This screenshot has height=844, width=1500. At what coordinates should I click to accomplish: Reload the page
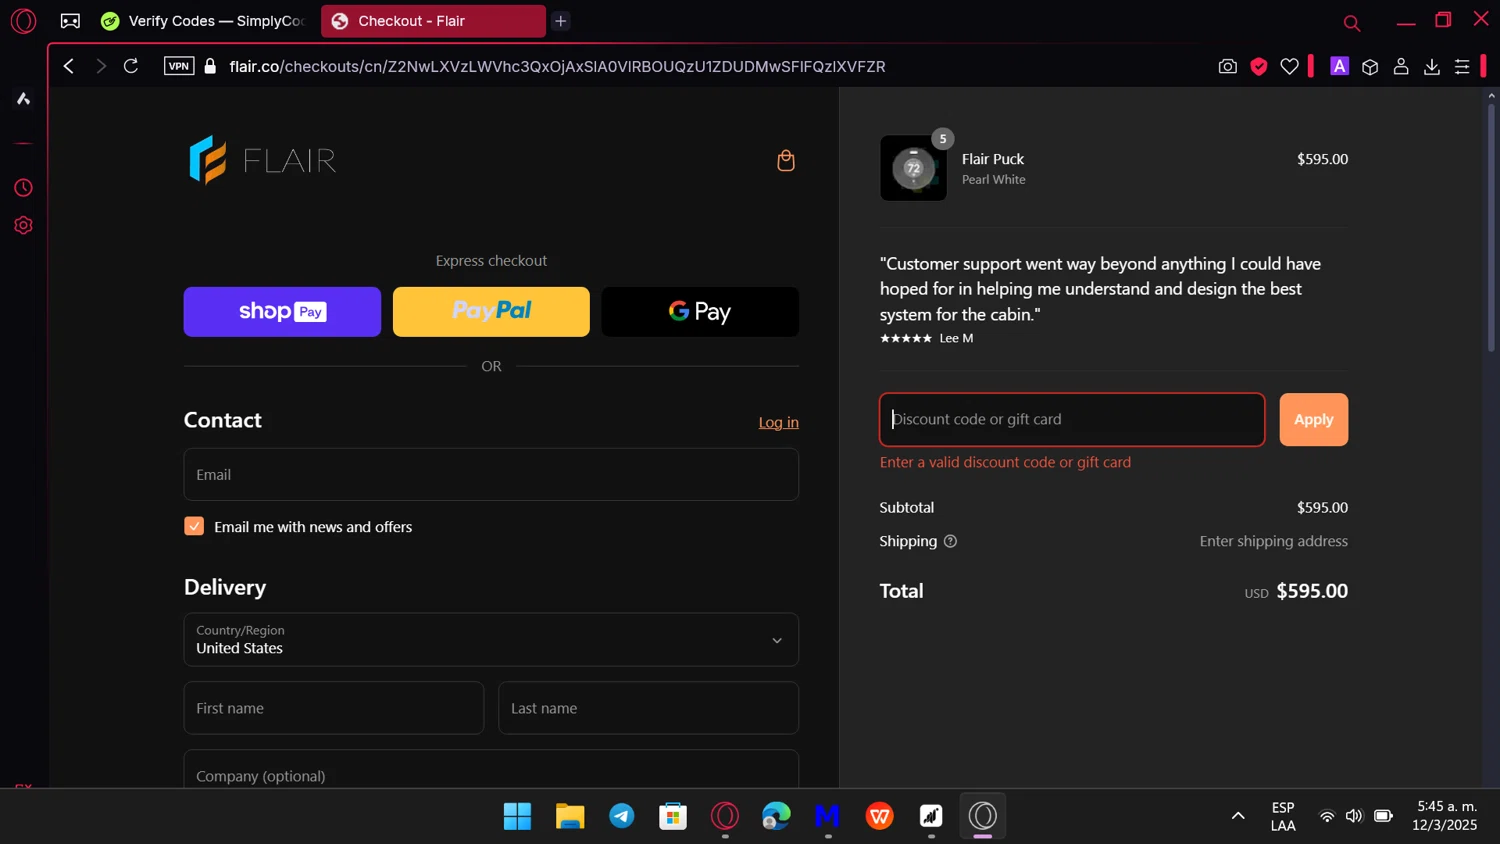(x=131, y=66)
